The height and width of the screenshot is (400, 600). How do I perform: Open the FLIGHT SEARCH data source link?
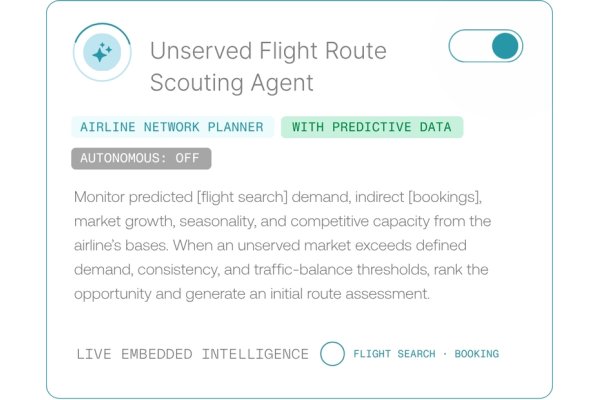pos(394,354)
